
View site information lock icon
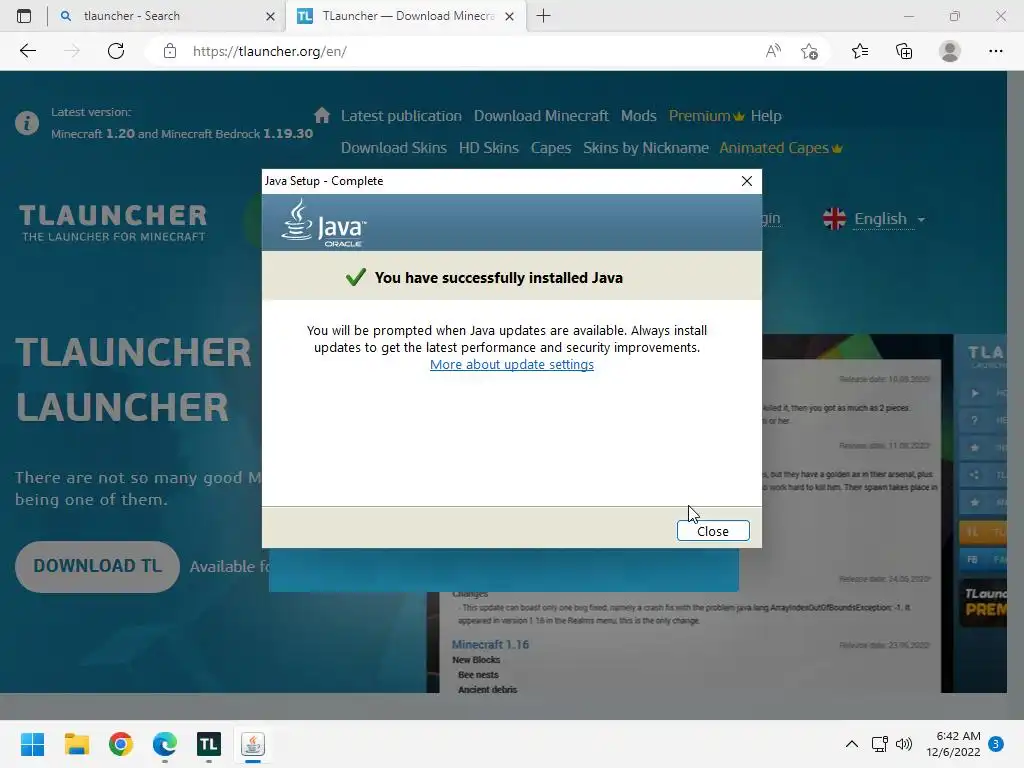[170, 51]
